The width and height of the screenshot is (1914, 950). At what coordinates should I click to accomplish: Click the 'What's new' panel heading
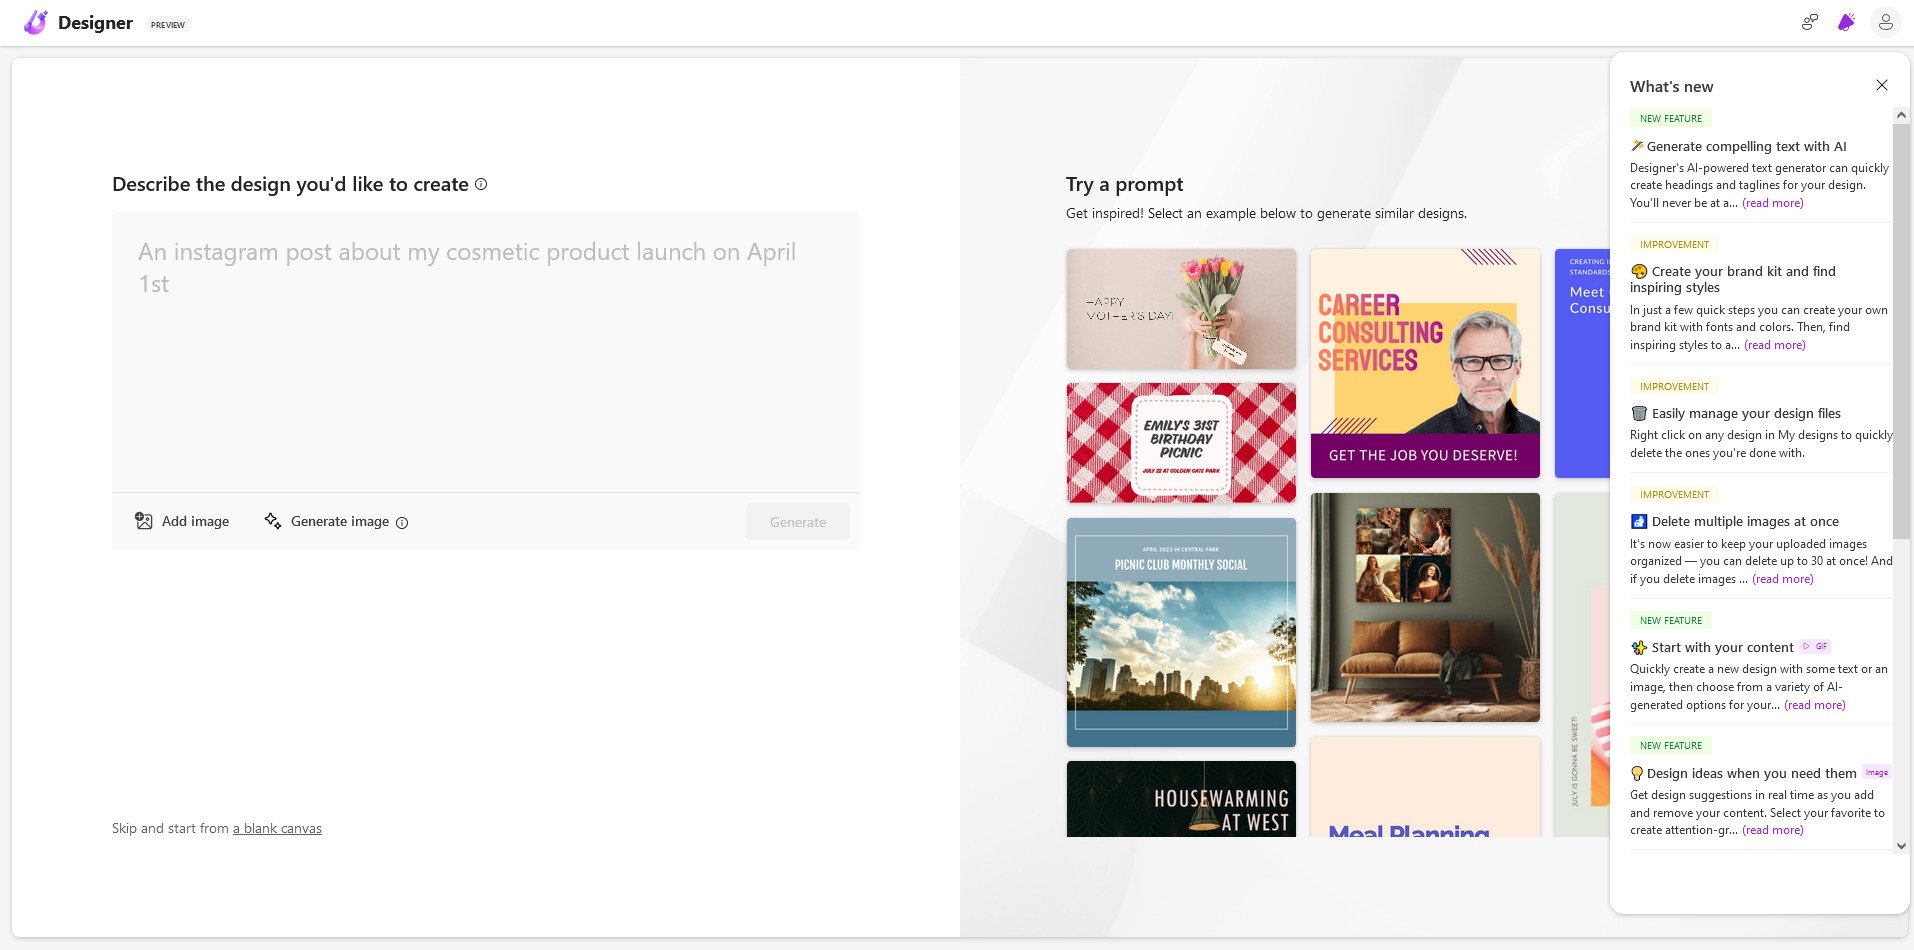pos(1671,86)
